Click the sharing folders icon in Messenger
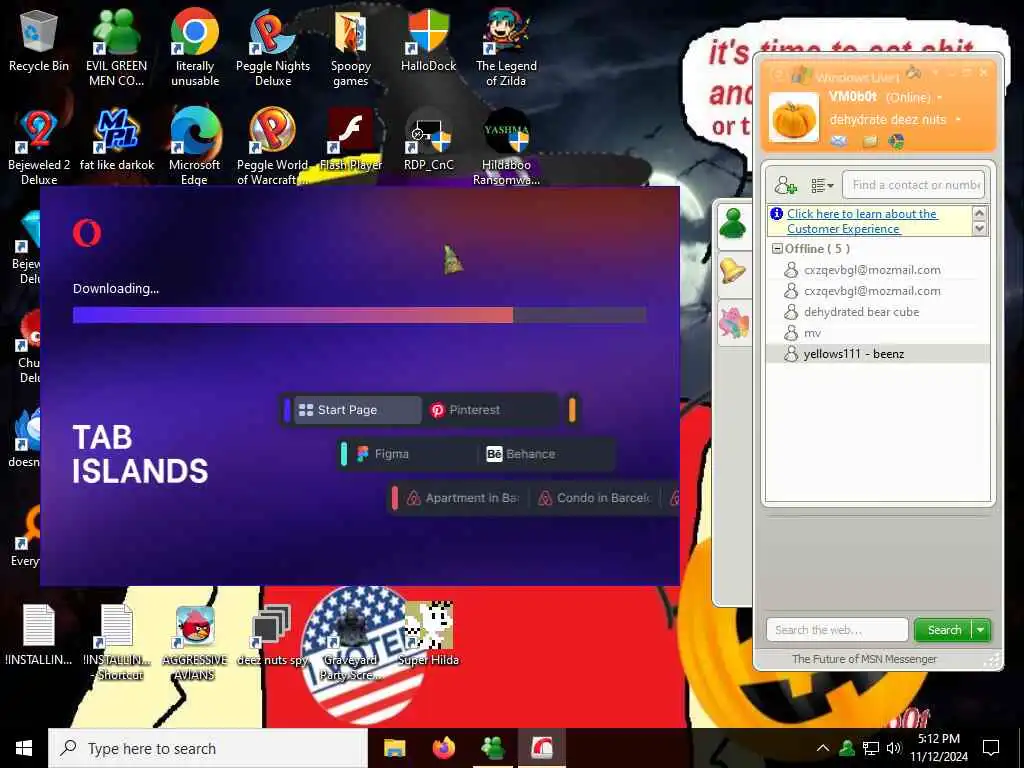 pos(869,141)
